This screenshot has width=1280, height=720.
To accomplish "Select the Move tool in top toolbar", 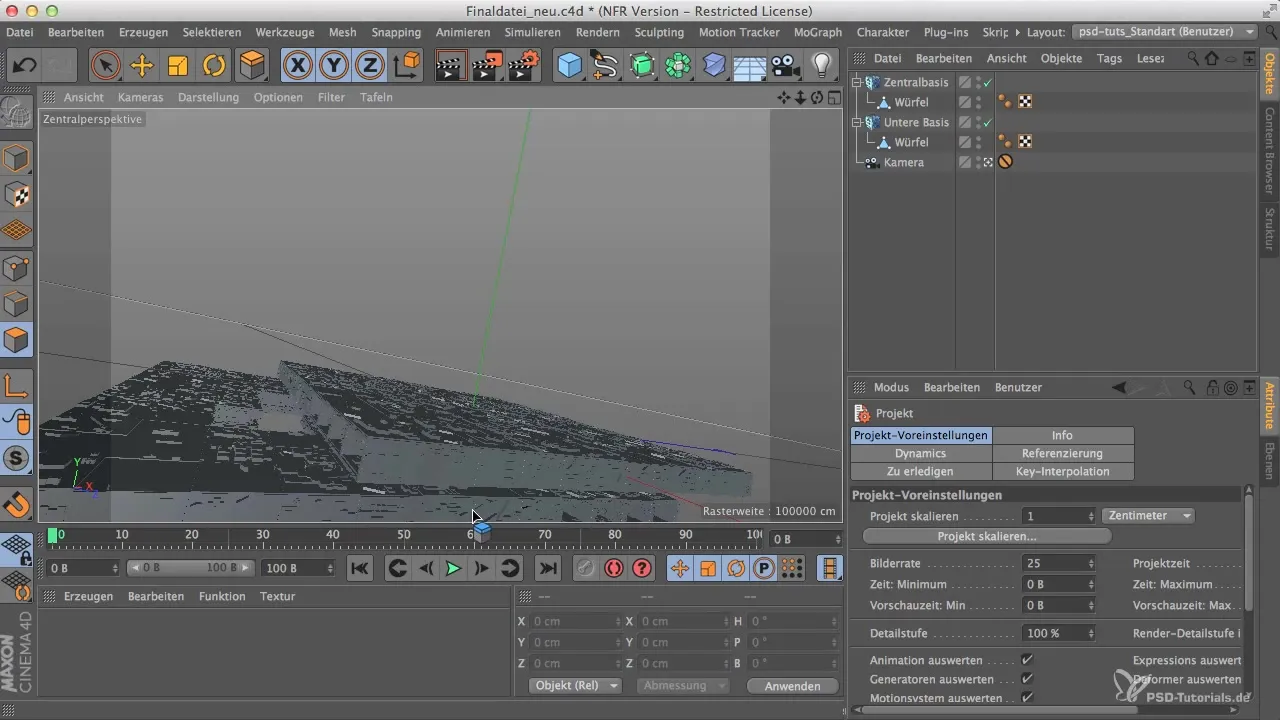I will pos(141,66).
